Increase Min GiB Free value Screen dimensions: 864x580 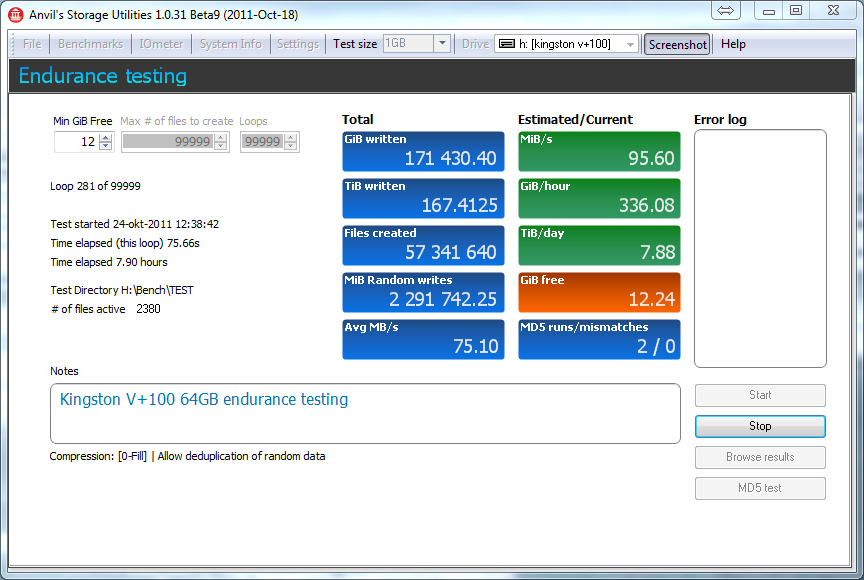(106, 138)
